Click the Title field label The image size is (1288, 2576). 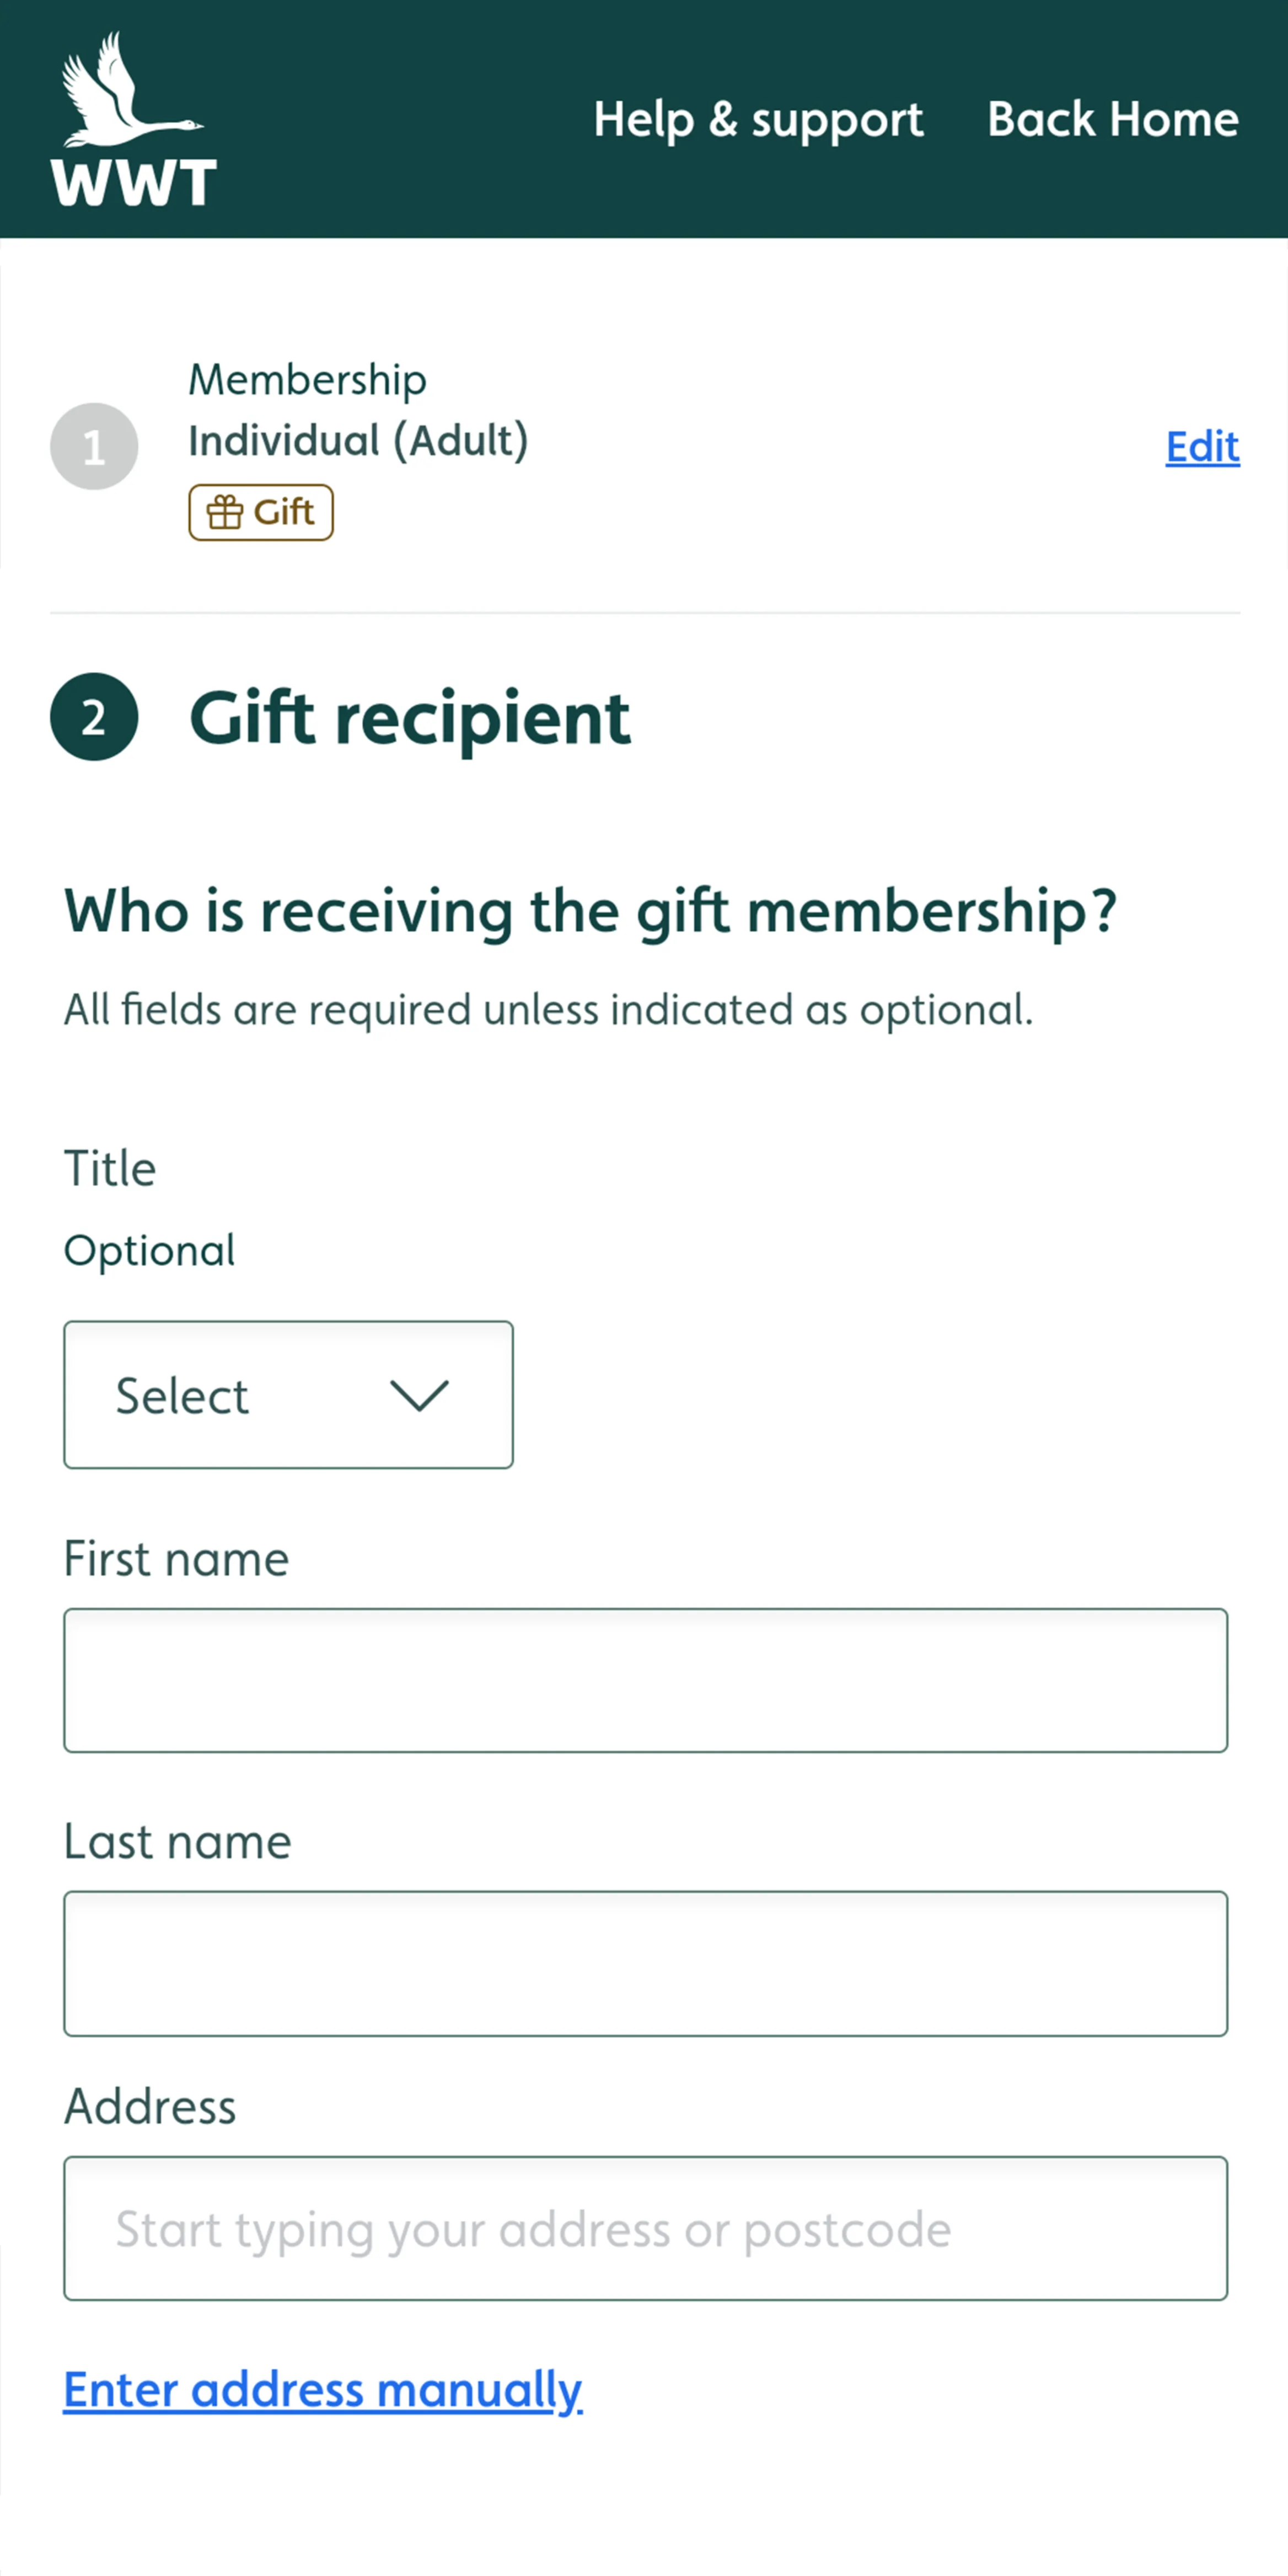click(x=110, y=1168)
